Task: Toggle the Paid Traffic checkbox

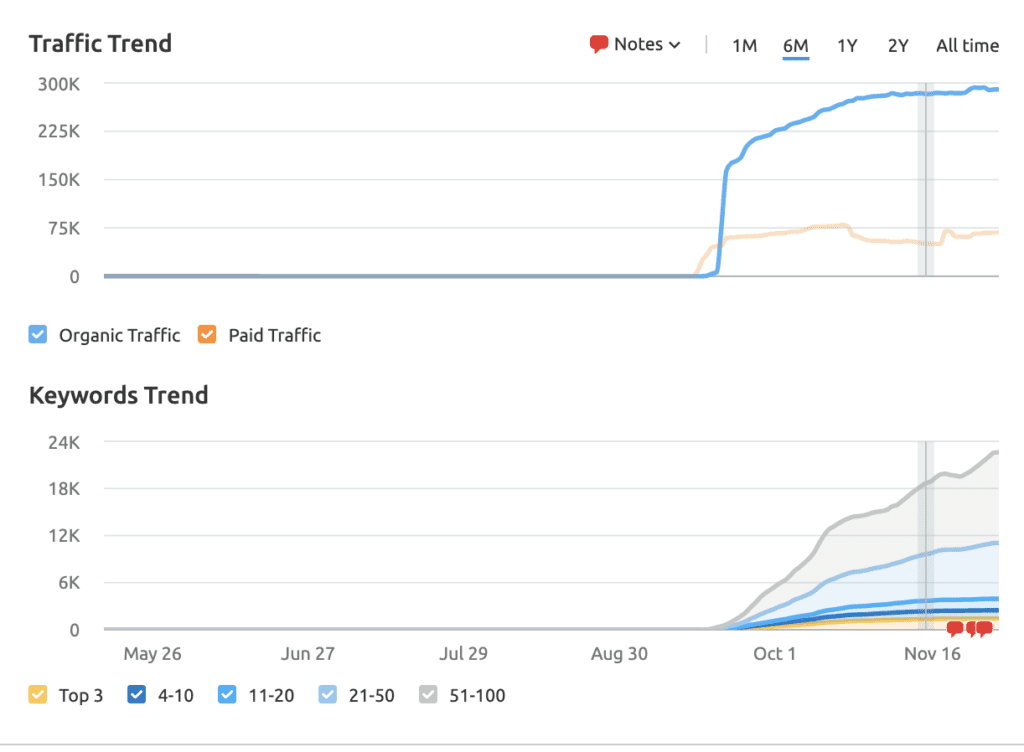Action: click(207, 334)
